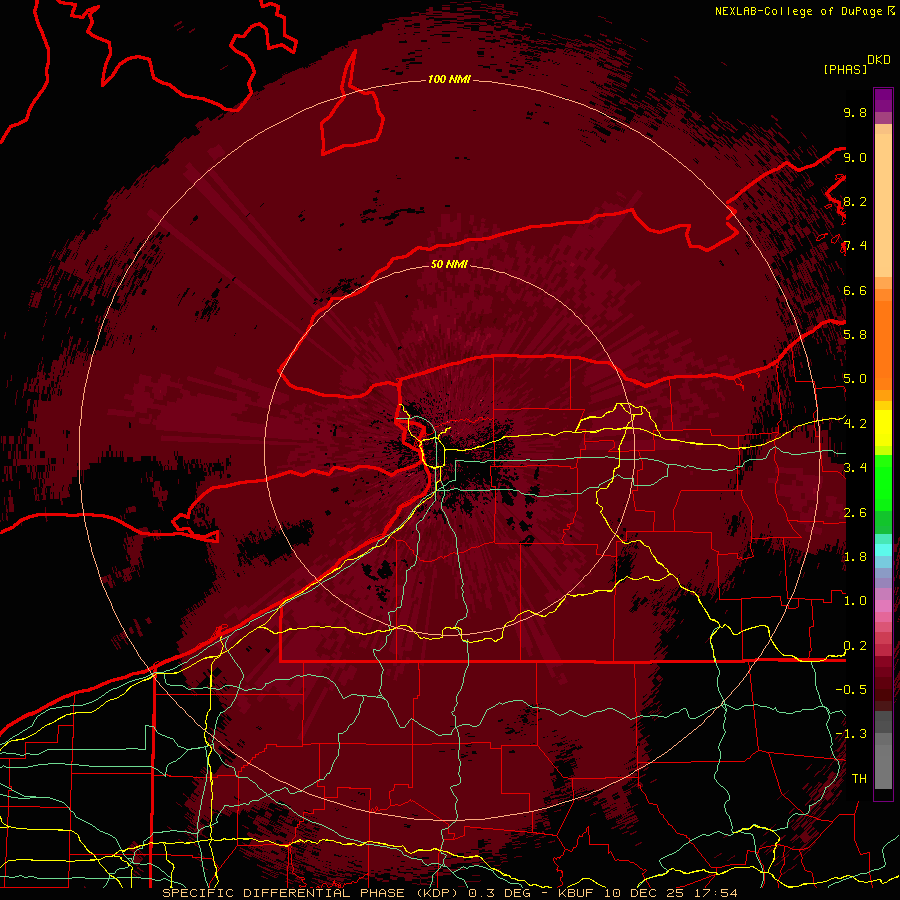
Task: Click the cyan band in color bar
Action: tap(883, 550)
